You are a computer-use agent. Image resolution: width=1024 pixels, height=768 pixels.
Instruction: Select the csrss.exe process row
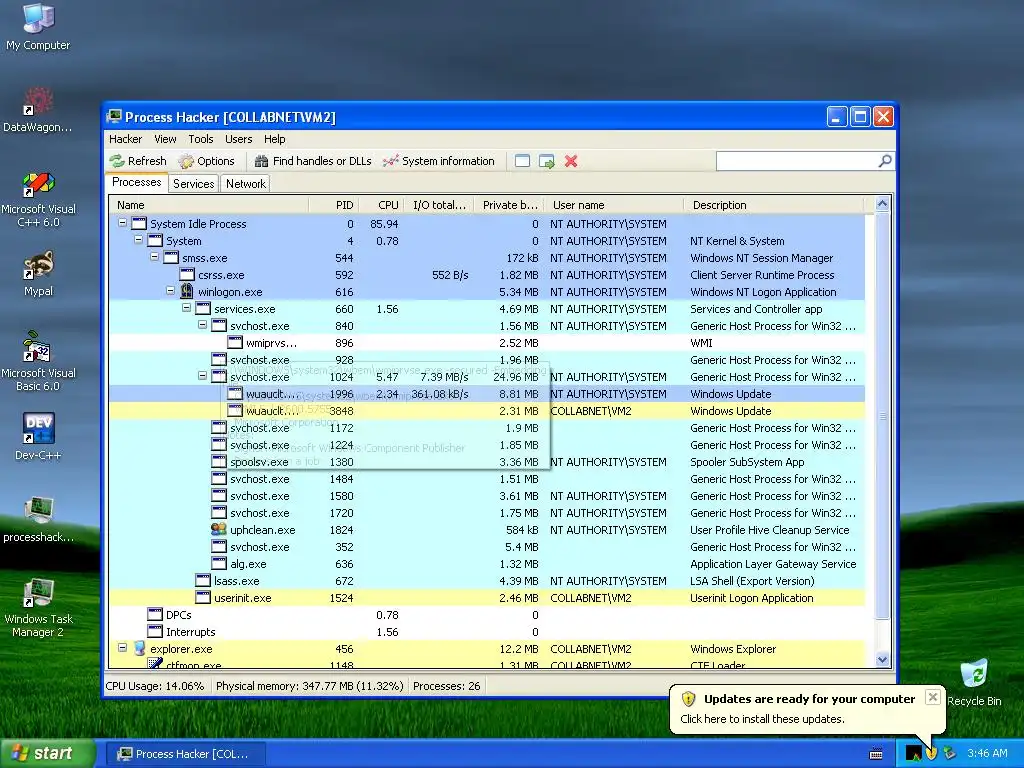tap(487, 275)
